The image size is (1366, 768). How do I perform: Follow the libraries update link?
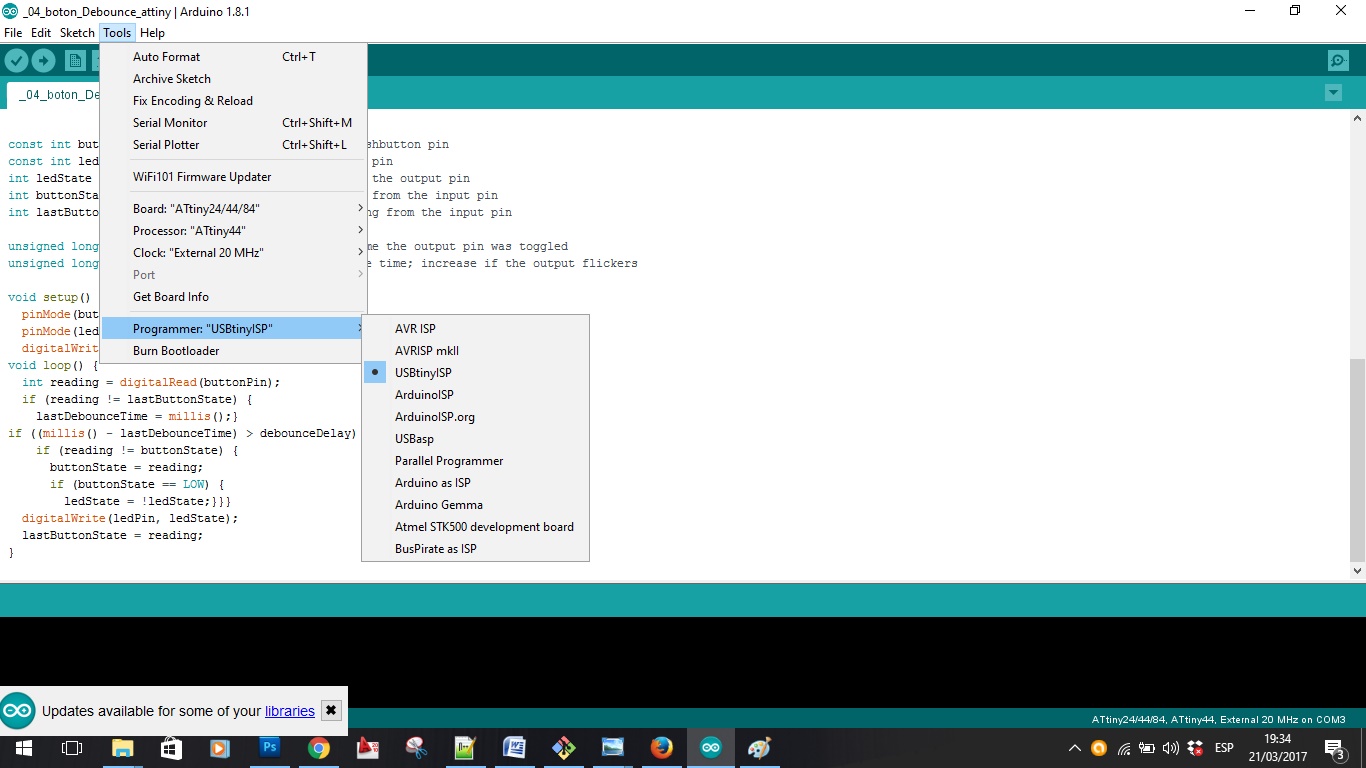point(290,711)
